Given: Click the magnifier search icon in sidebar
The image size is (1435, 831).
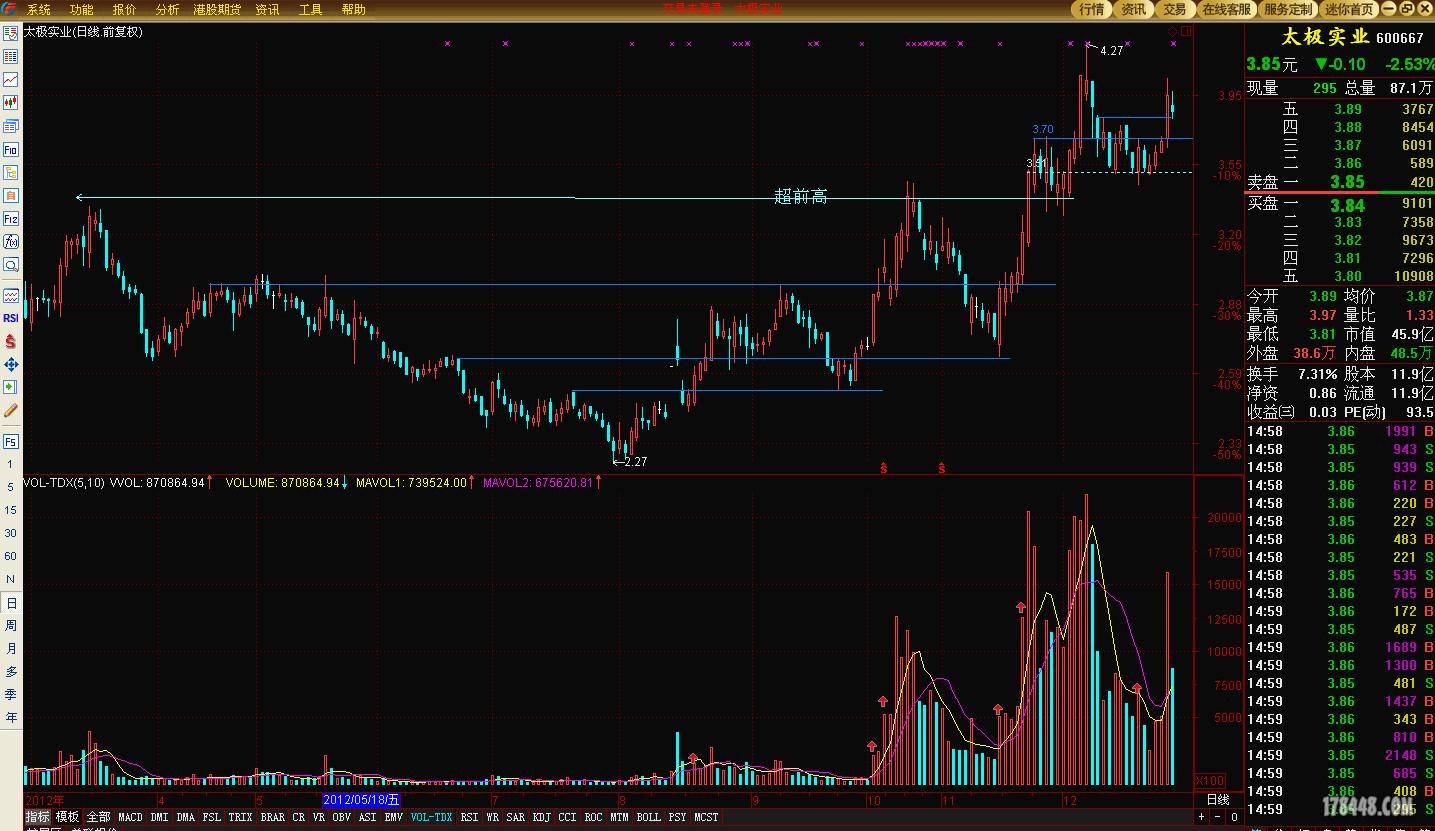Looking at the screenshot, I should point(11,265).
